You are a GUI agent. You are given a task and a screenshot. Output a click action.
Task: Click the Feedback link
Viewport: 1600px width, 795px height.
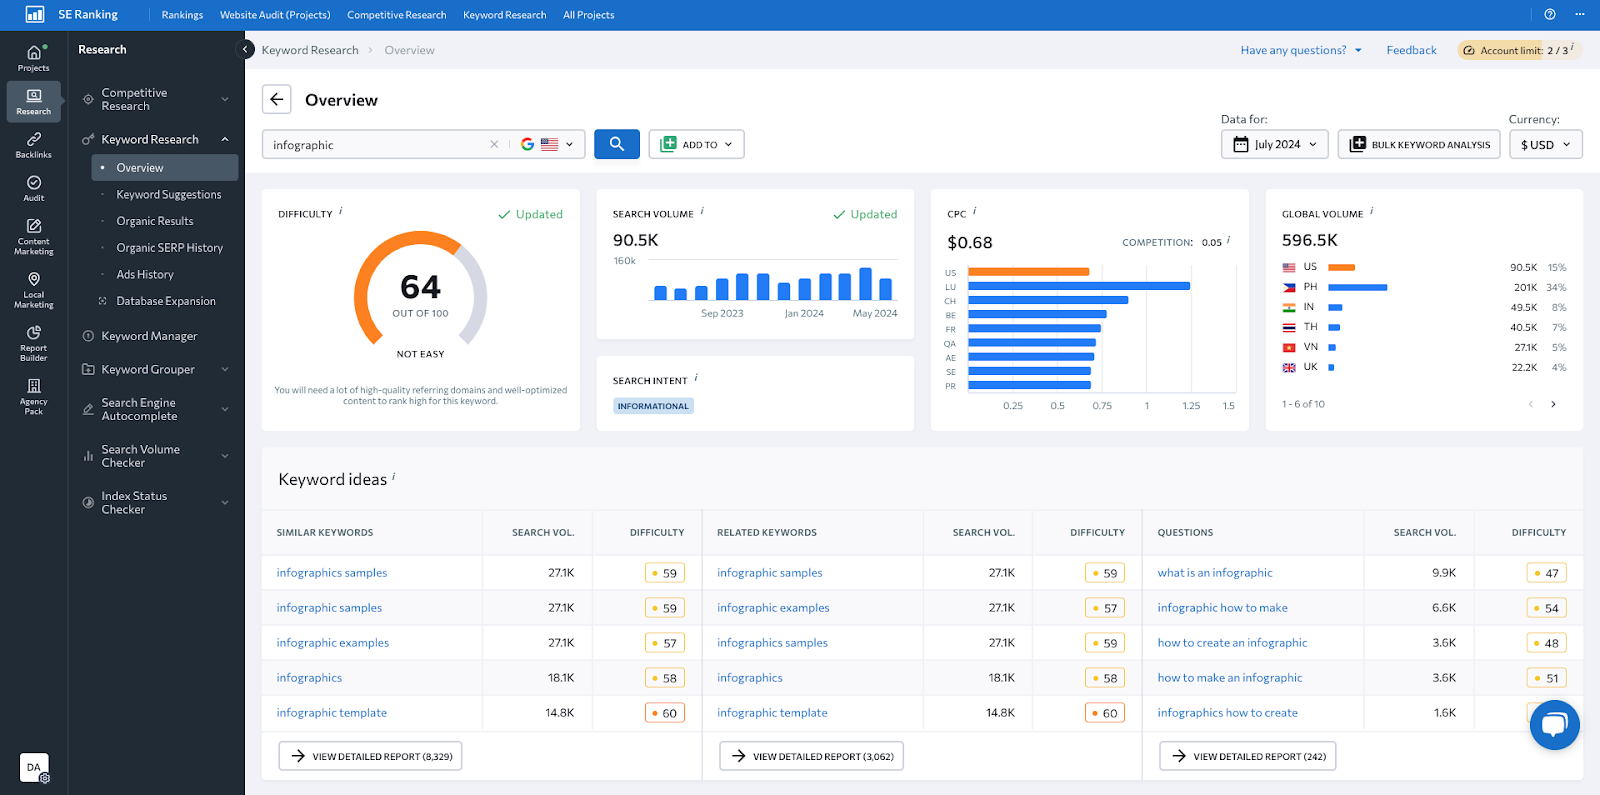(1411, 50)
